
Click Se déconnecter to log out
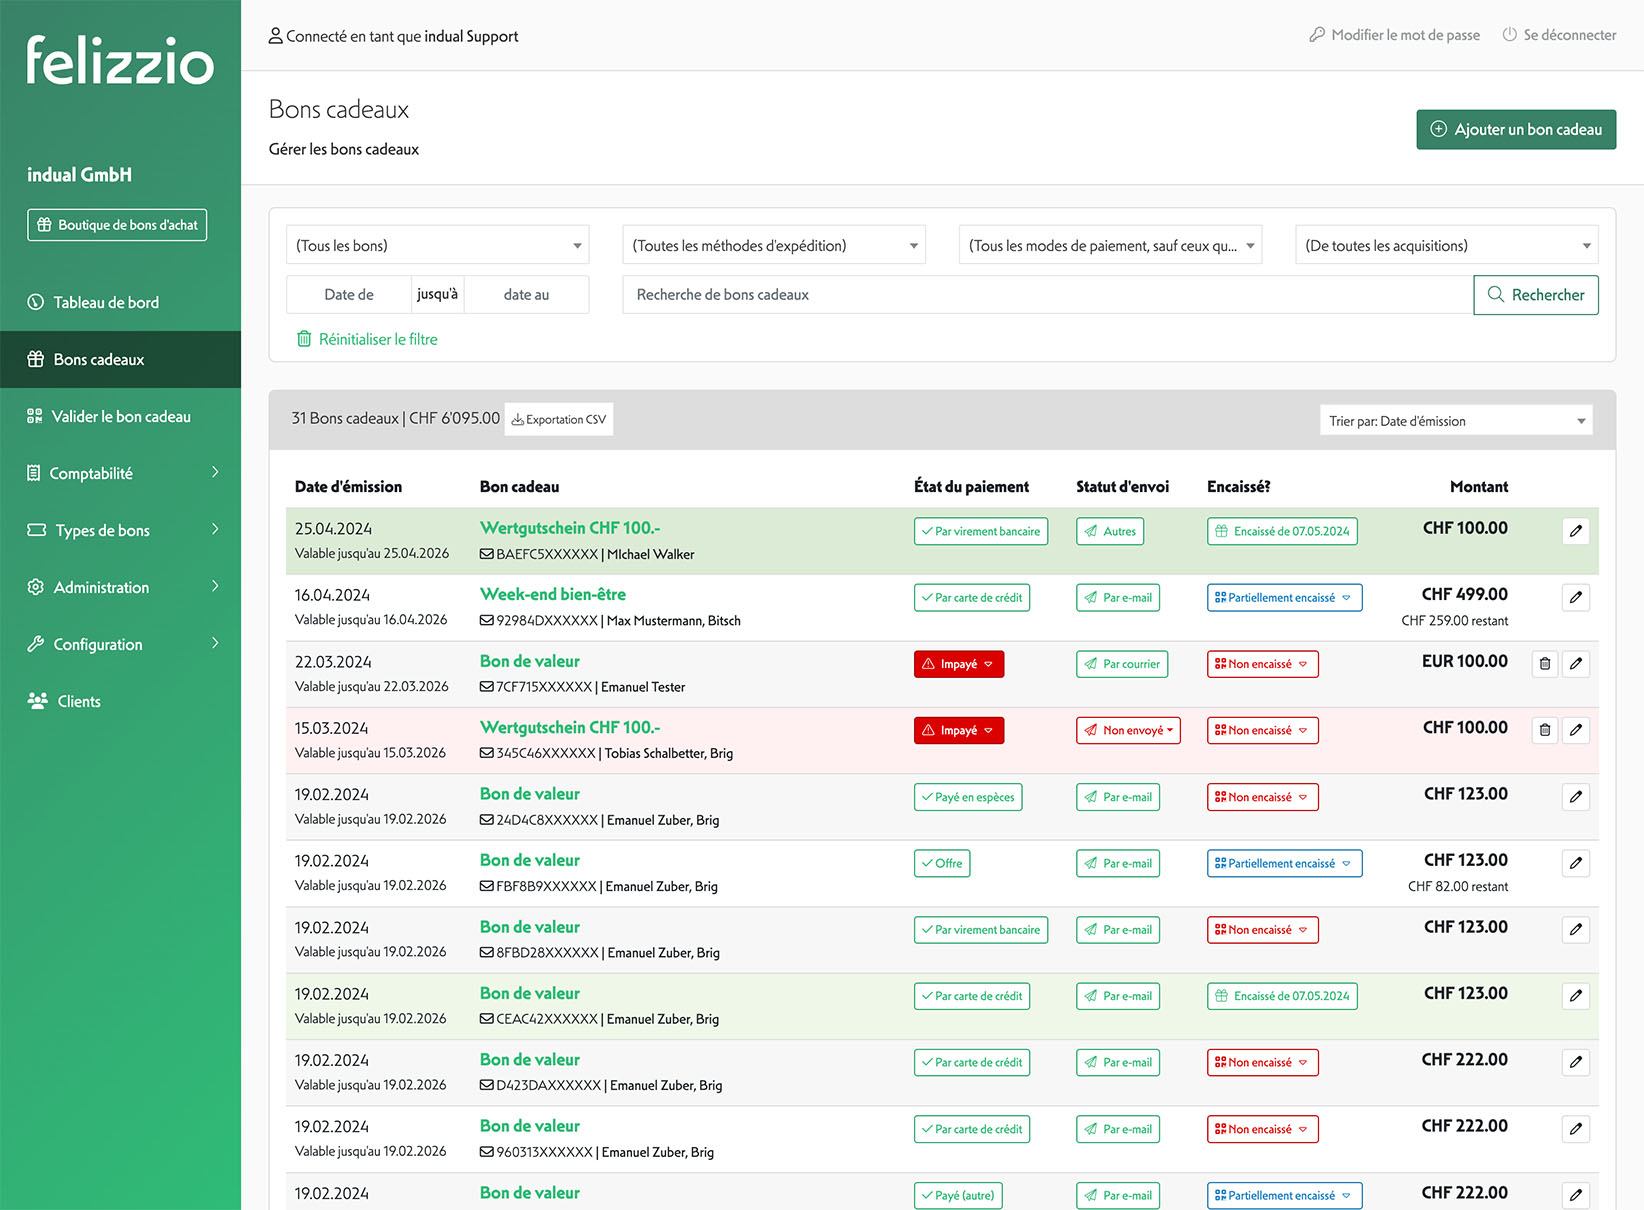pos(1559,35)
